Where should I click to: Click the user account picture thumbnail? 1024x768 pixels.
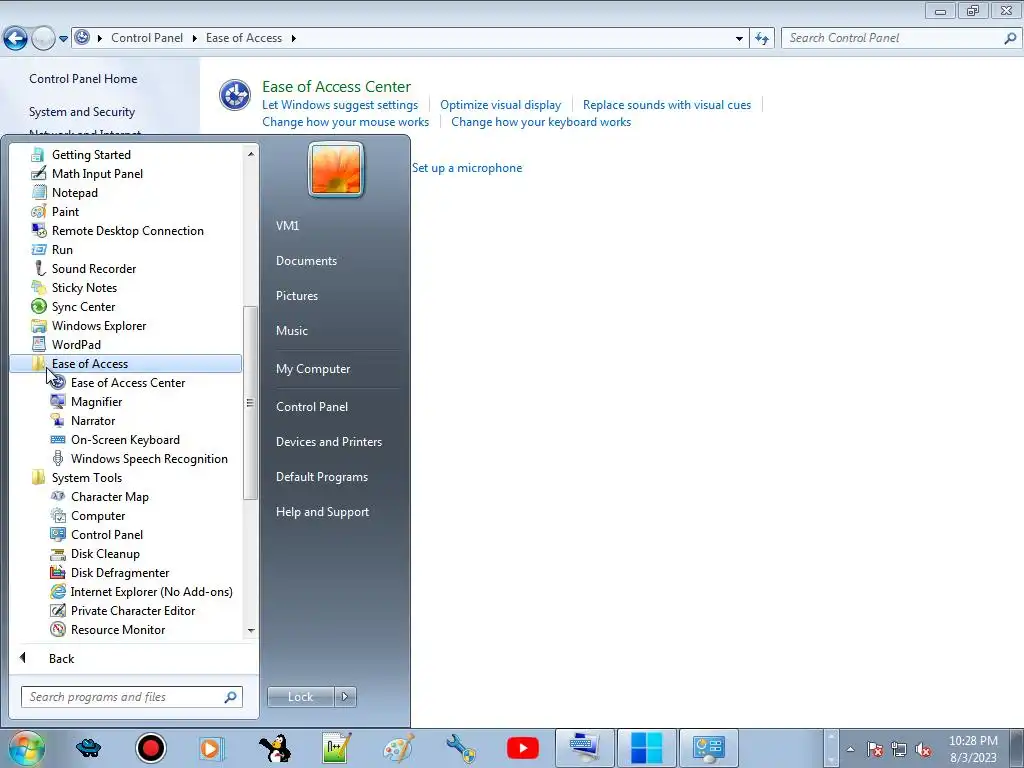tap(336, 170)
